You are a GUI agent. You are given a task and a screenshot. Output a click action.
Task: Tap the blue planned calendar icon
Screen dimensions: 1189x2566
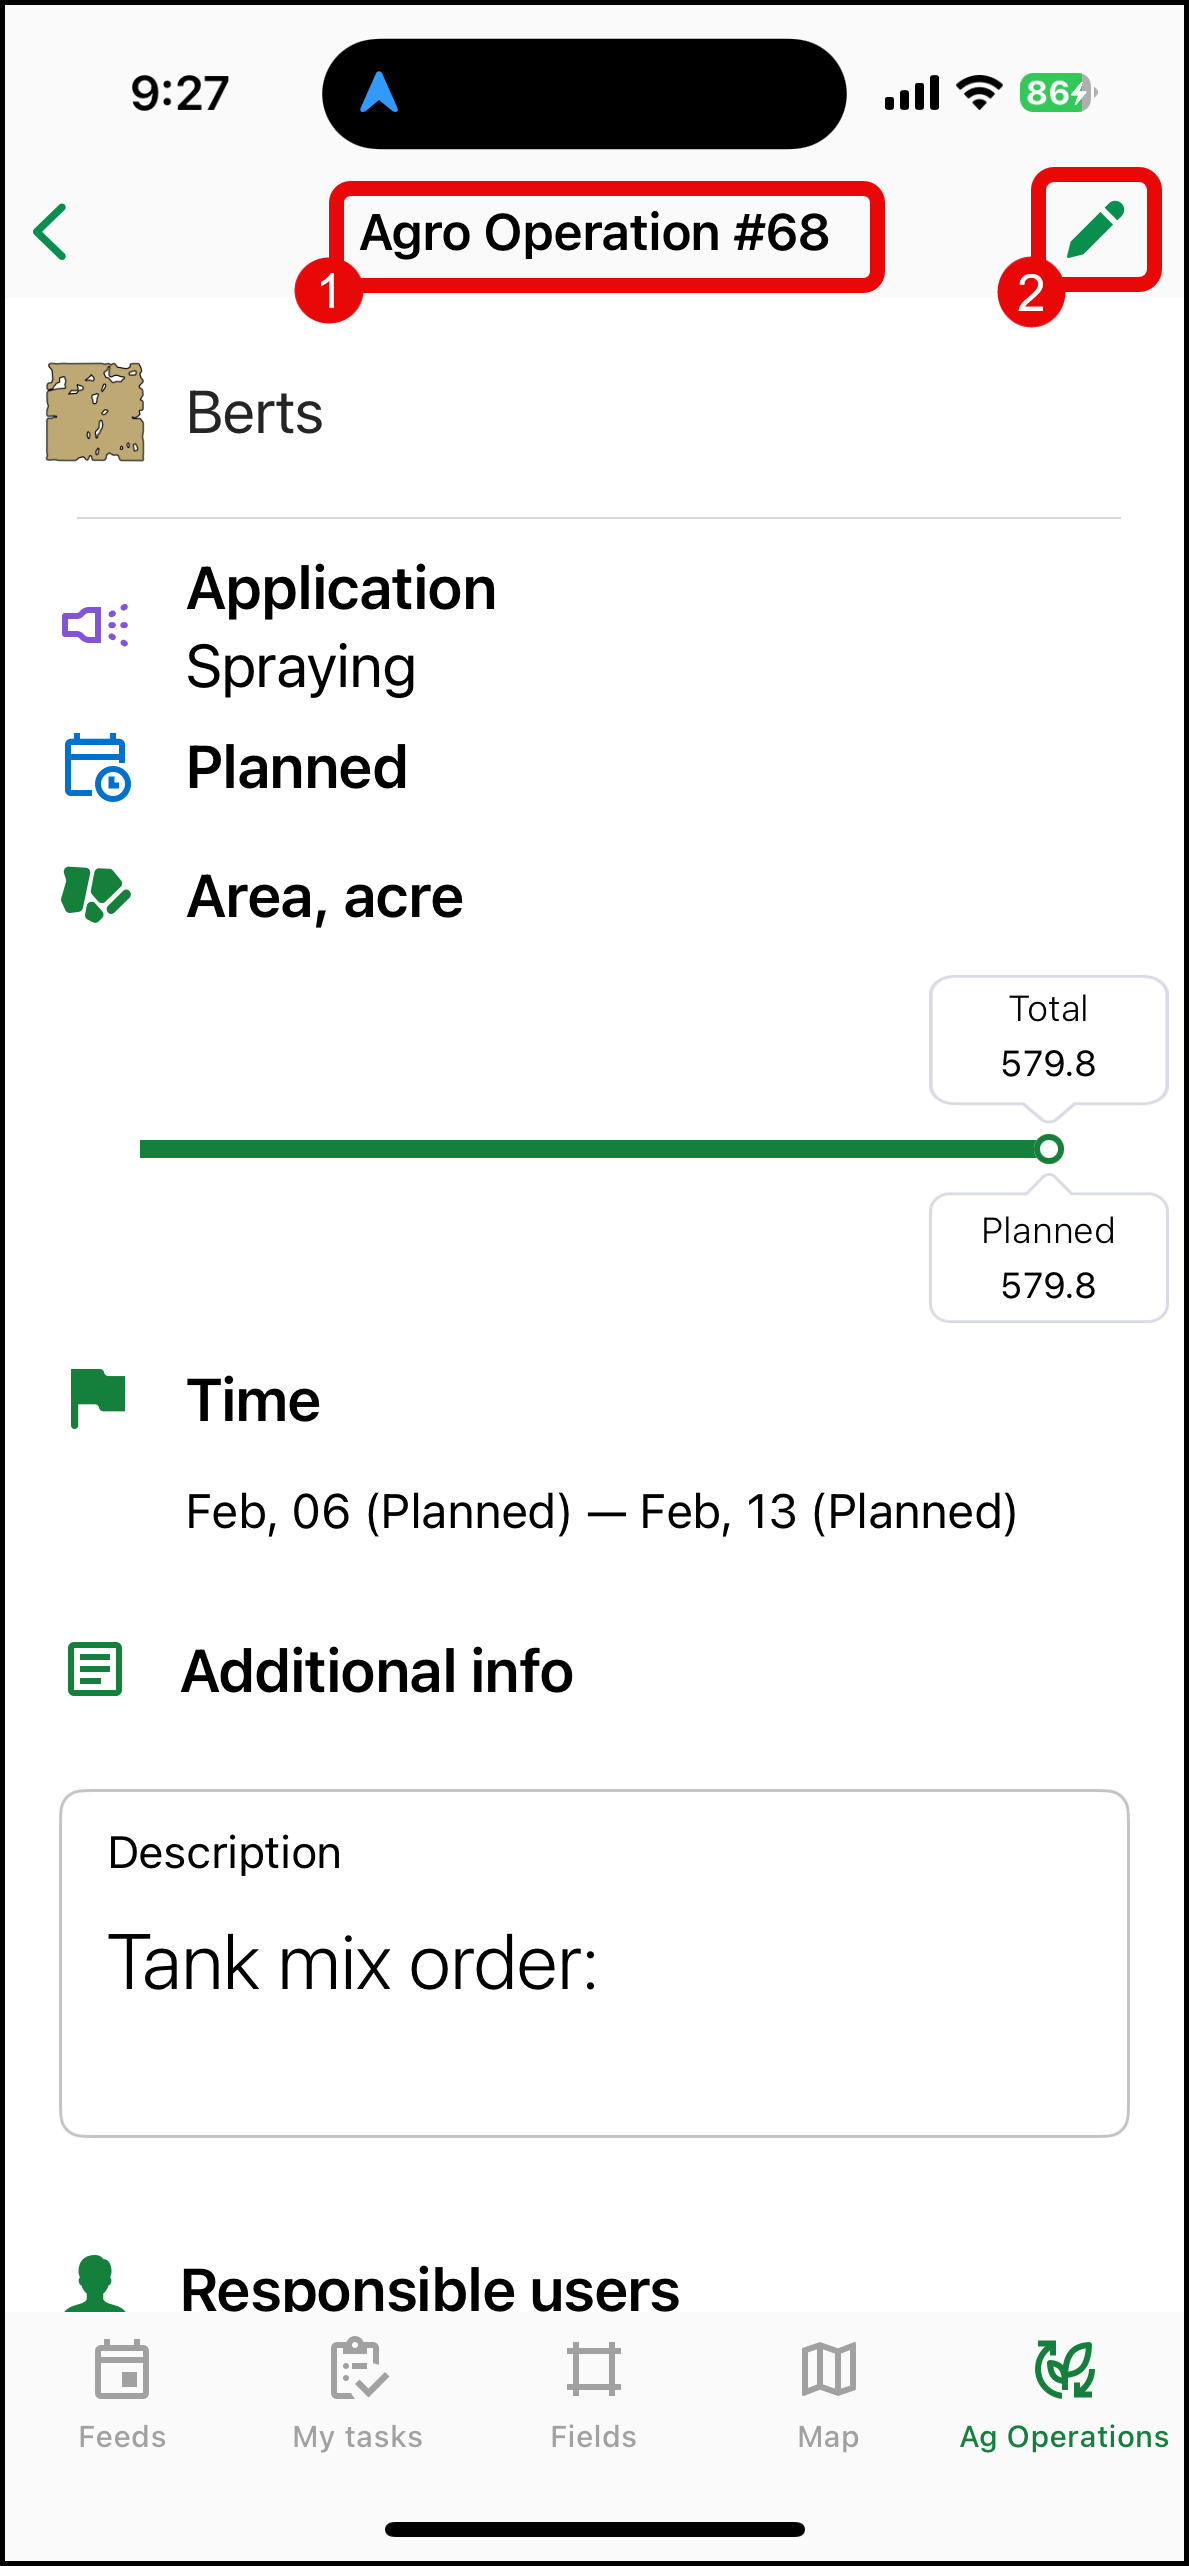97,768
